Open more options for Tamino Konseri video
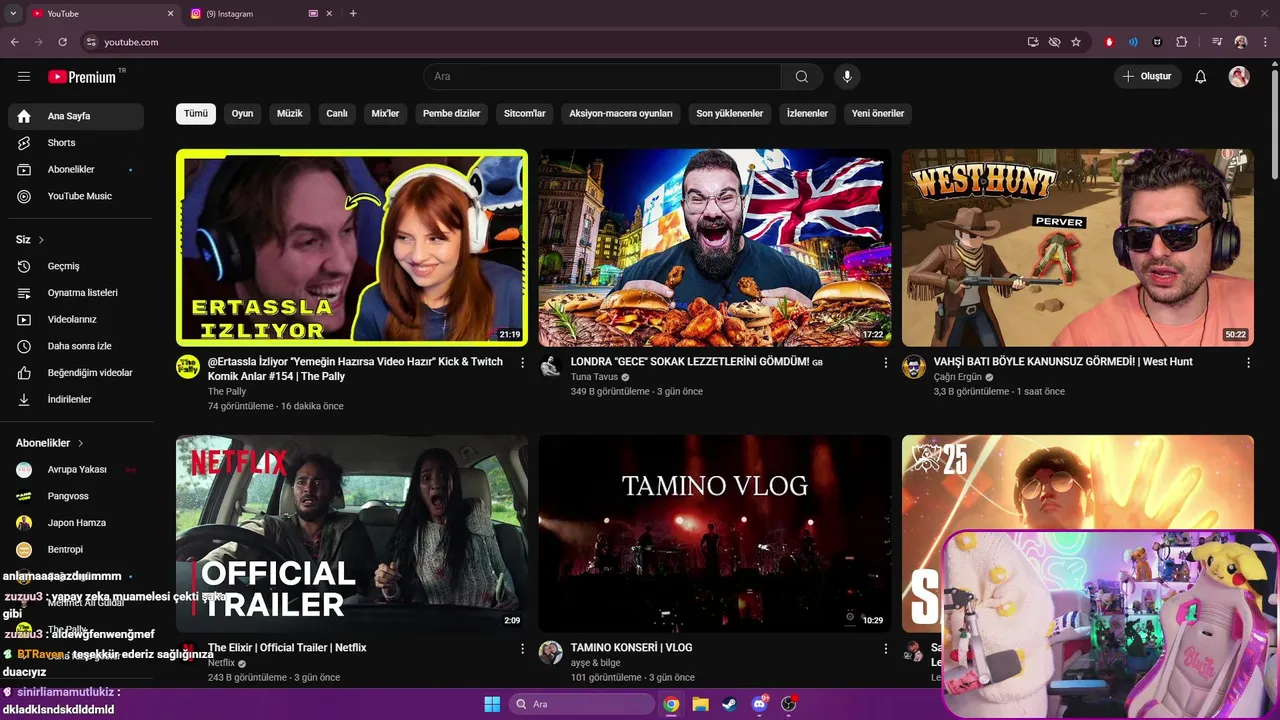The width and height of the screenshot is (1280, 720). [885, 649]
